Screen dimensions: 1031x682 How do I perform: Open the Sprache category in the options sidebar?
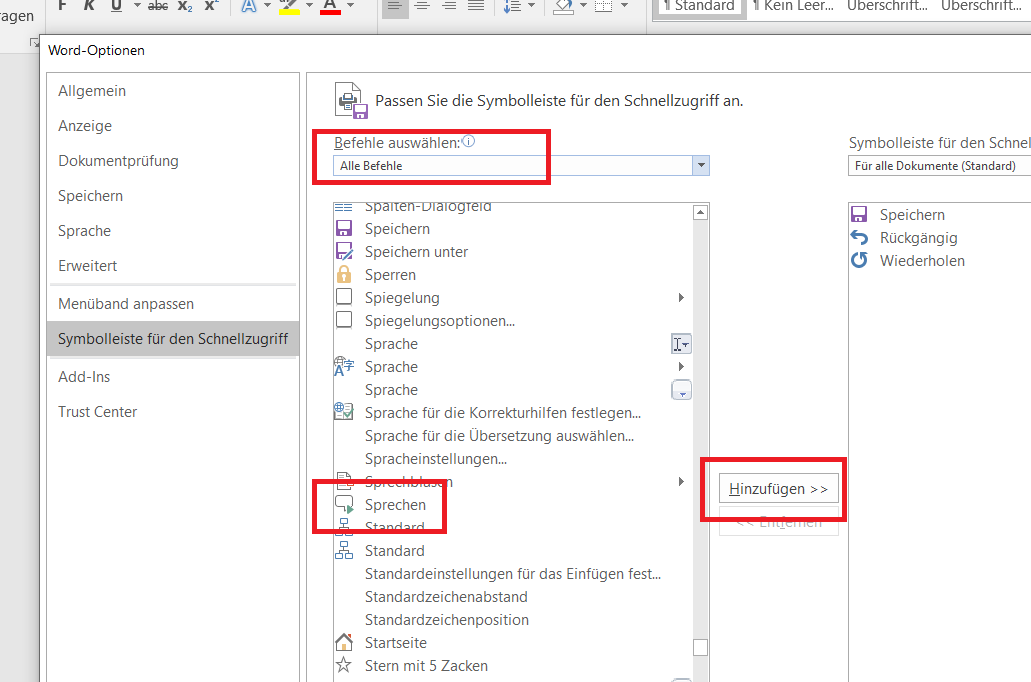click(174, 231)
